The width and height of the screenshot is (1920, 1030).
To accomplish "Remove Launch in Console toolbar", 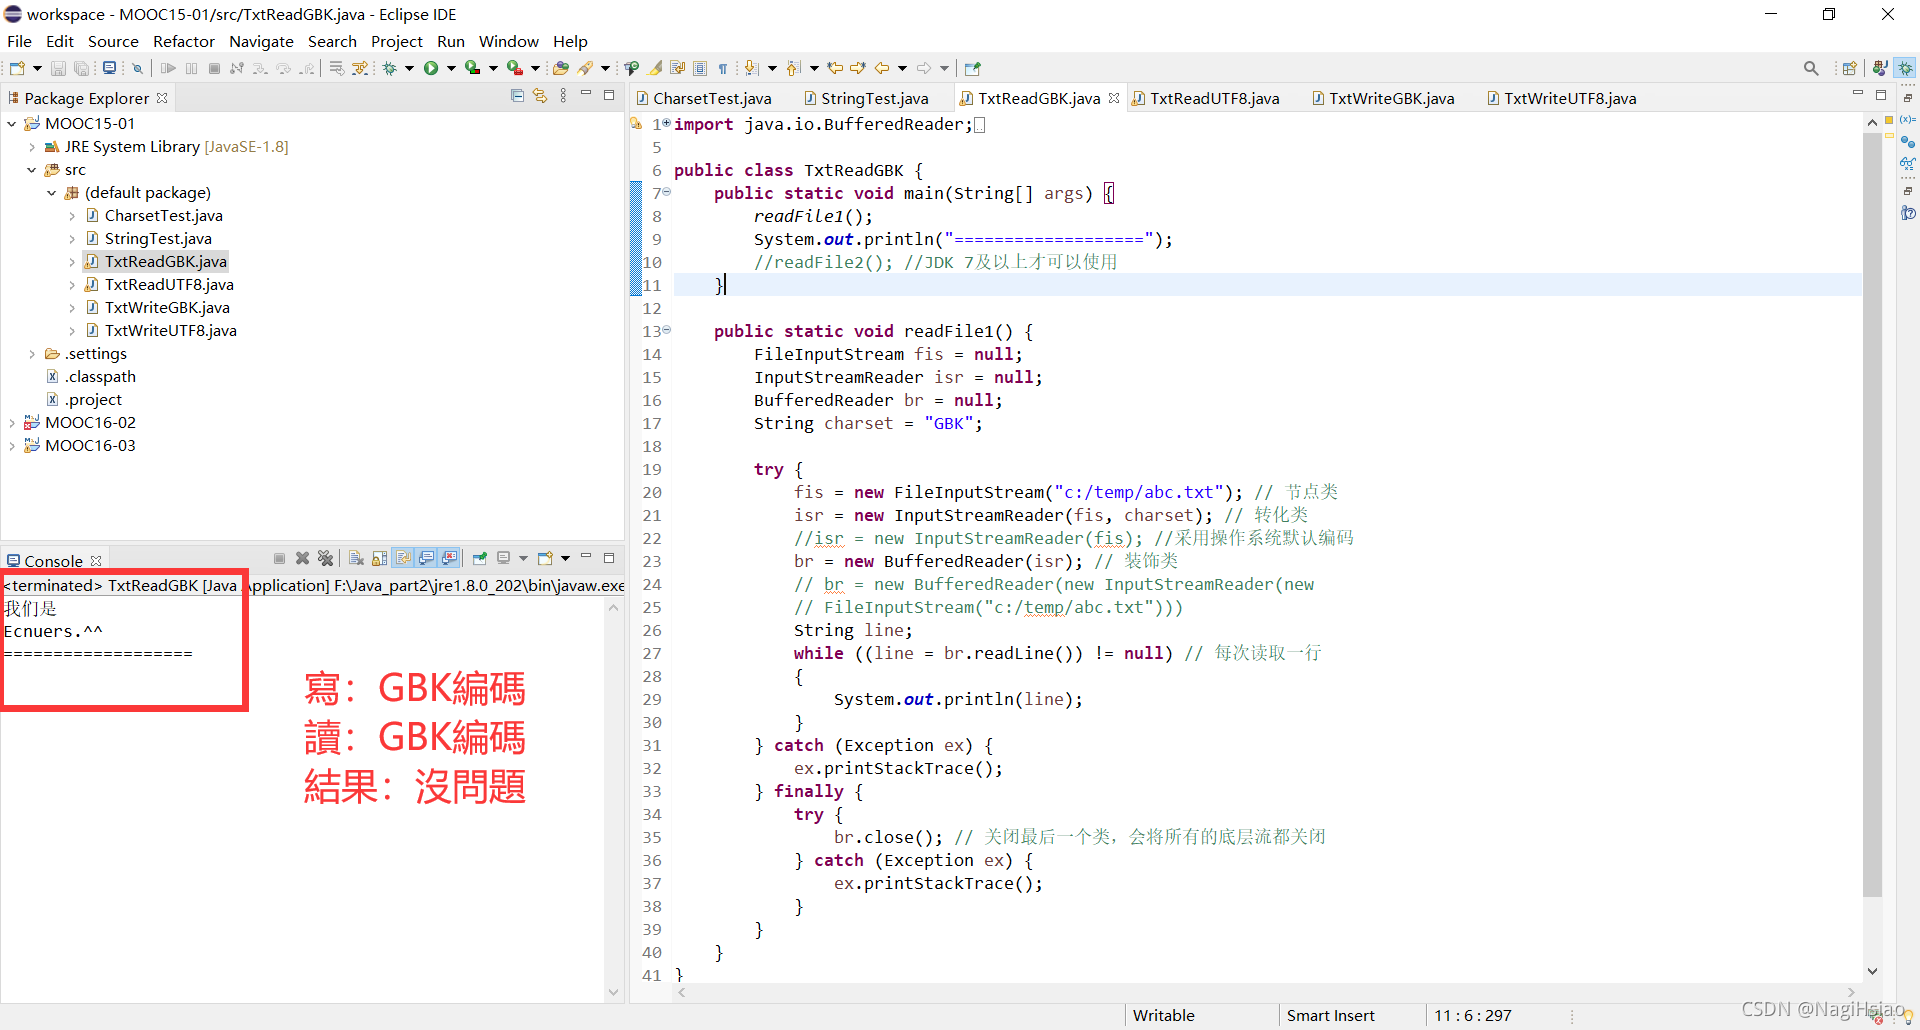I will tap(303, 558).
